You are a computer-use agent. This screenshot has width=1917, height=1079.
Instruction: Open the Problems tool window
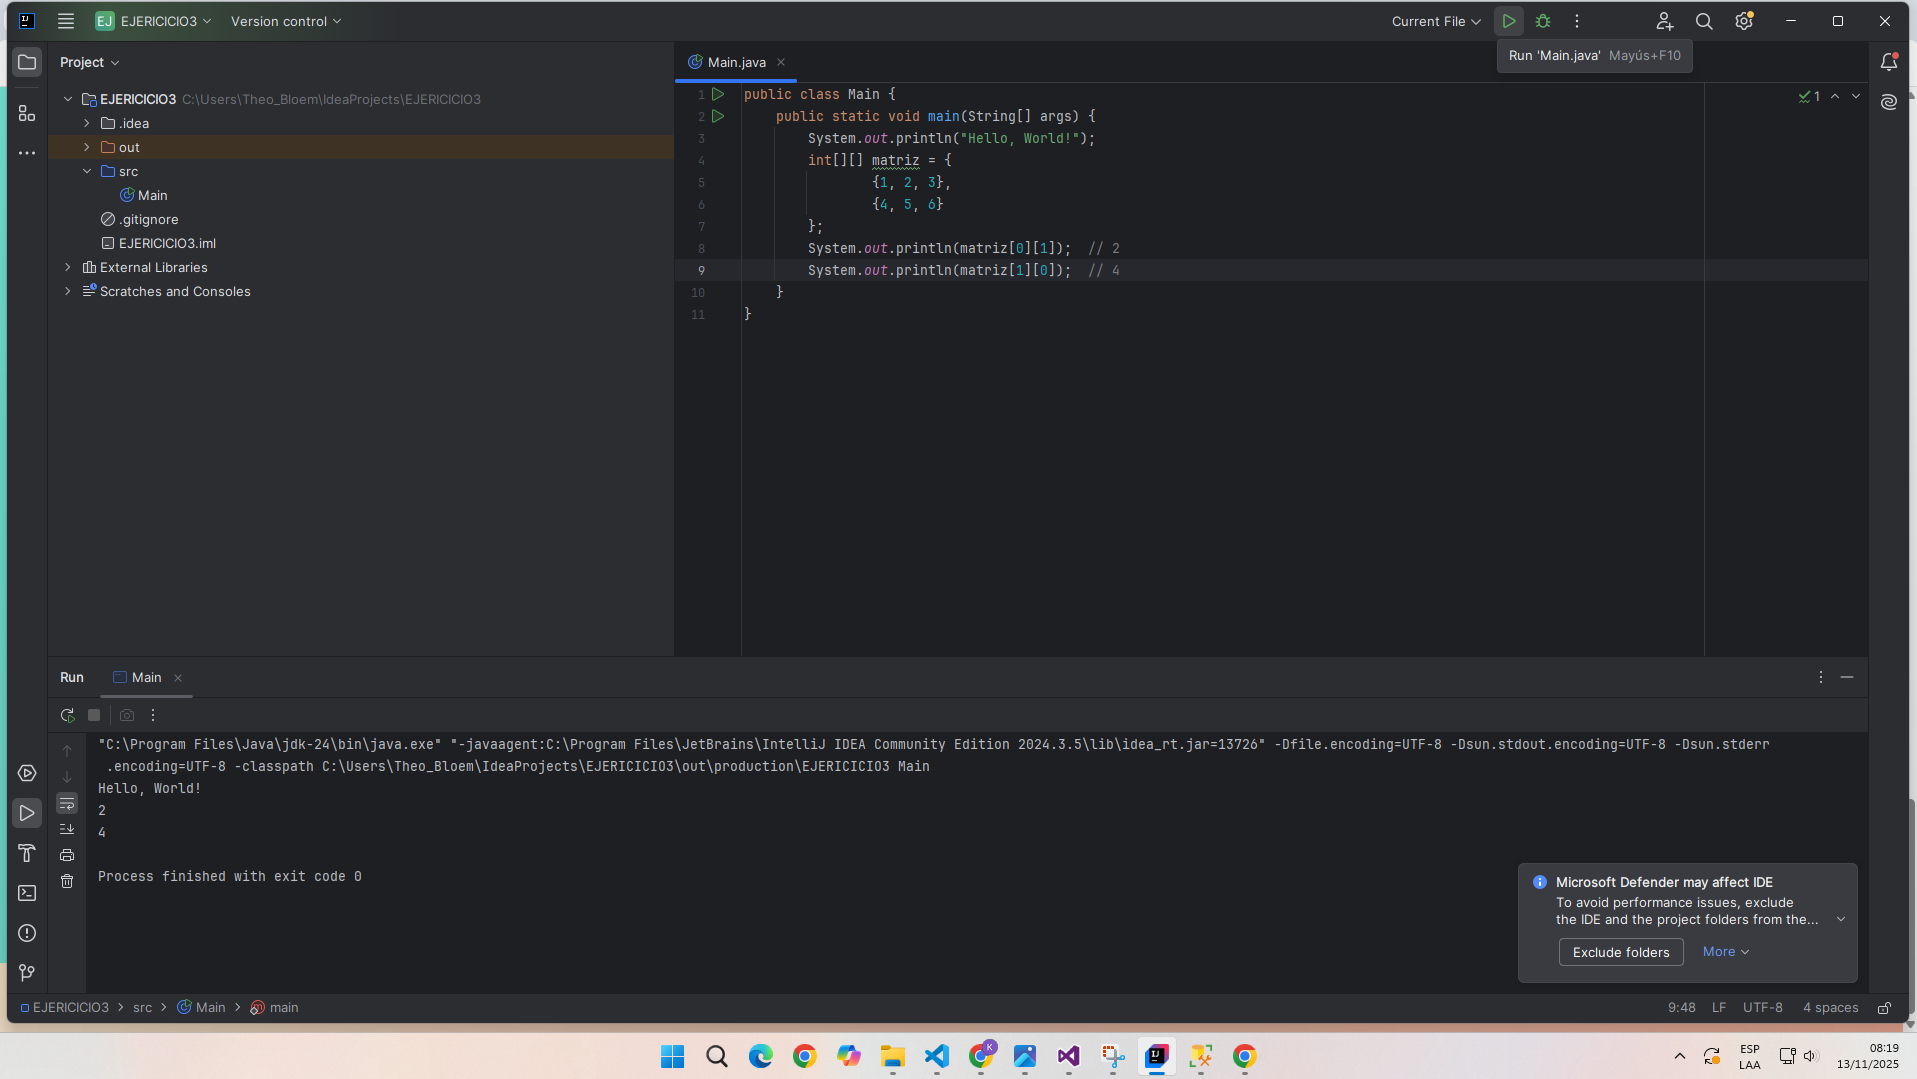pos(27,933)
